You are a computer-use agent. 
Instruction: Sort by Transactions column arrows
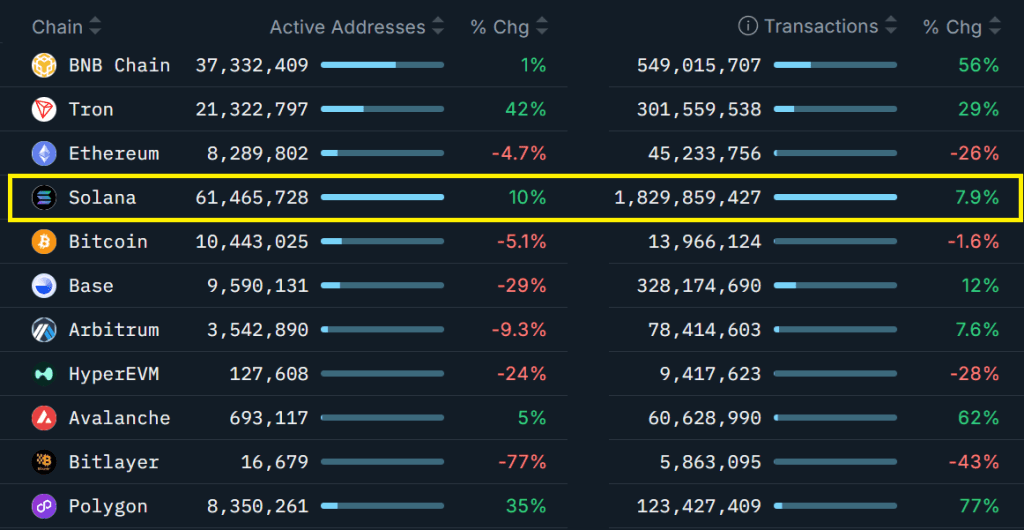click(x=892, y=27)
